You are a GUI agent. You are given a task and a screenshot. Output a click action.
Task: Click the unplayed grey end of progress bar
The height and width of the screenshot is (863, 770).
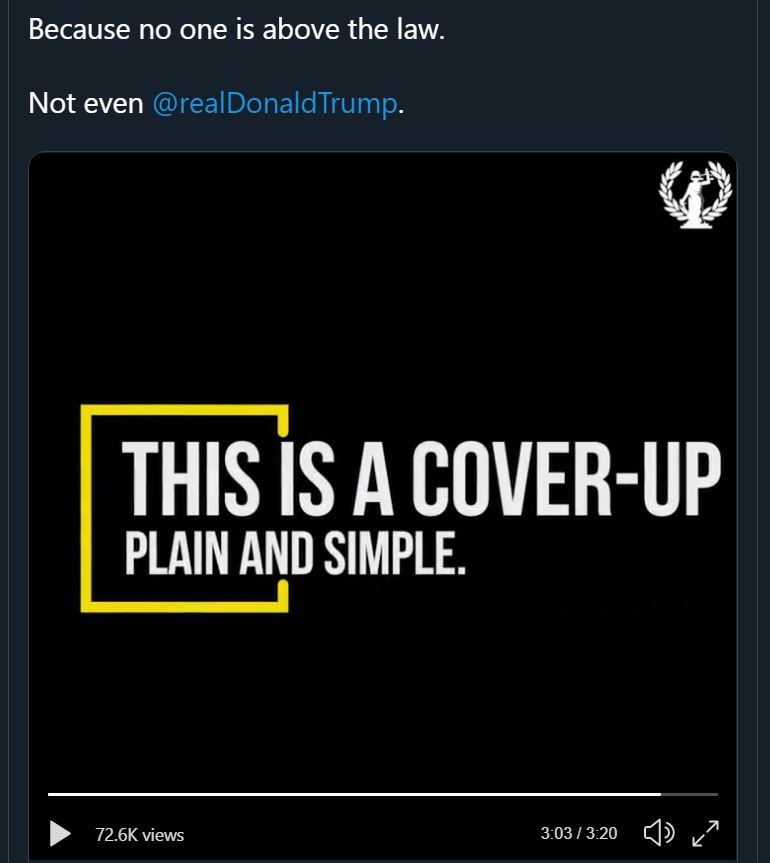click(689, 794)
